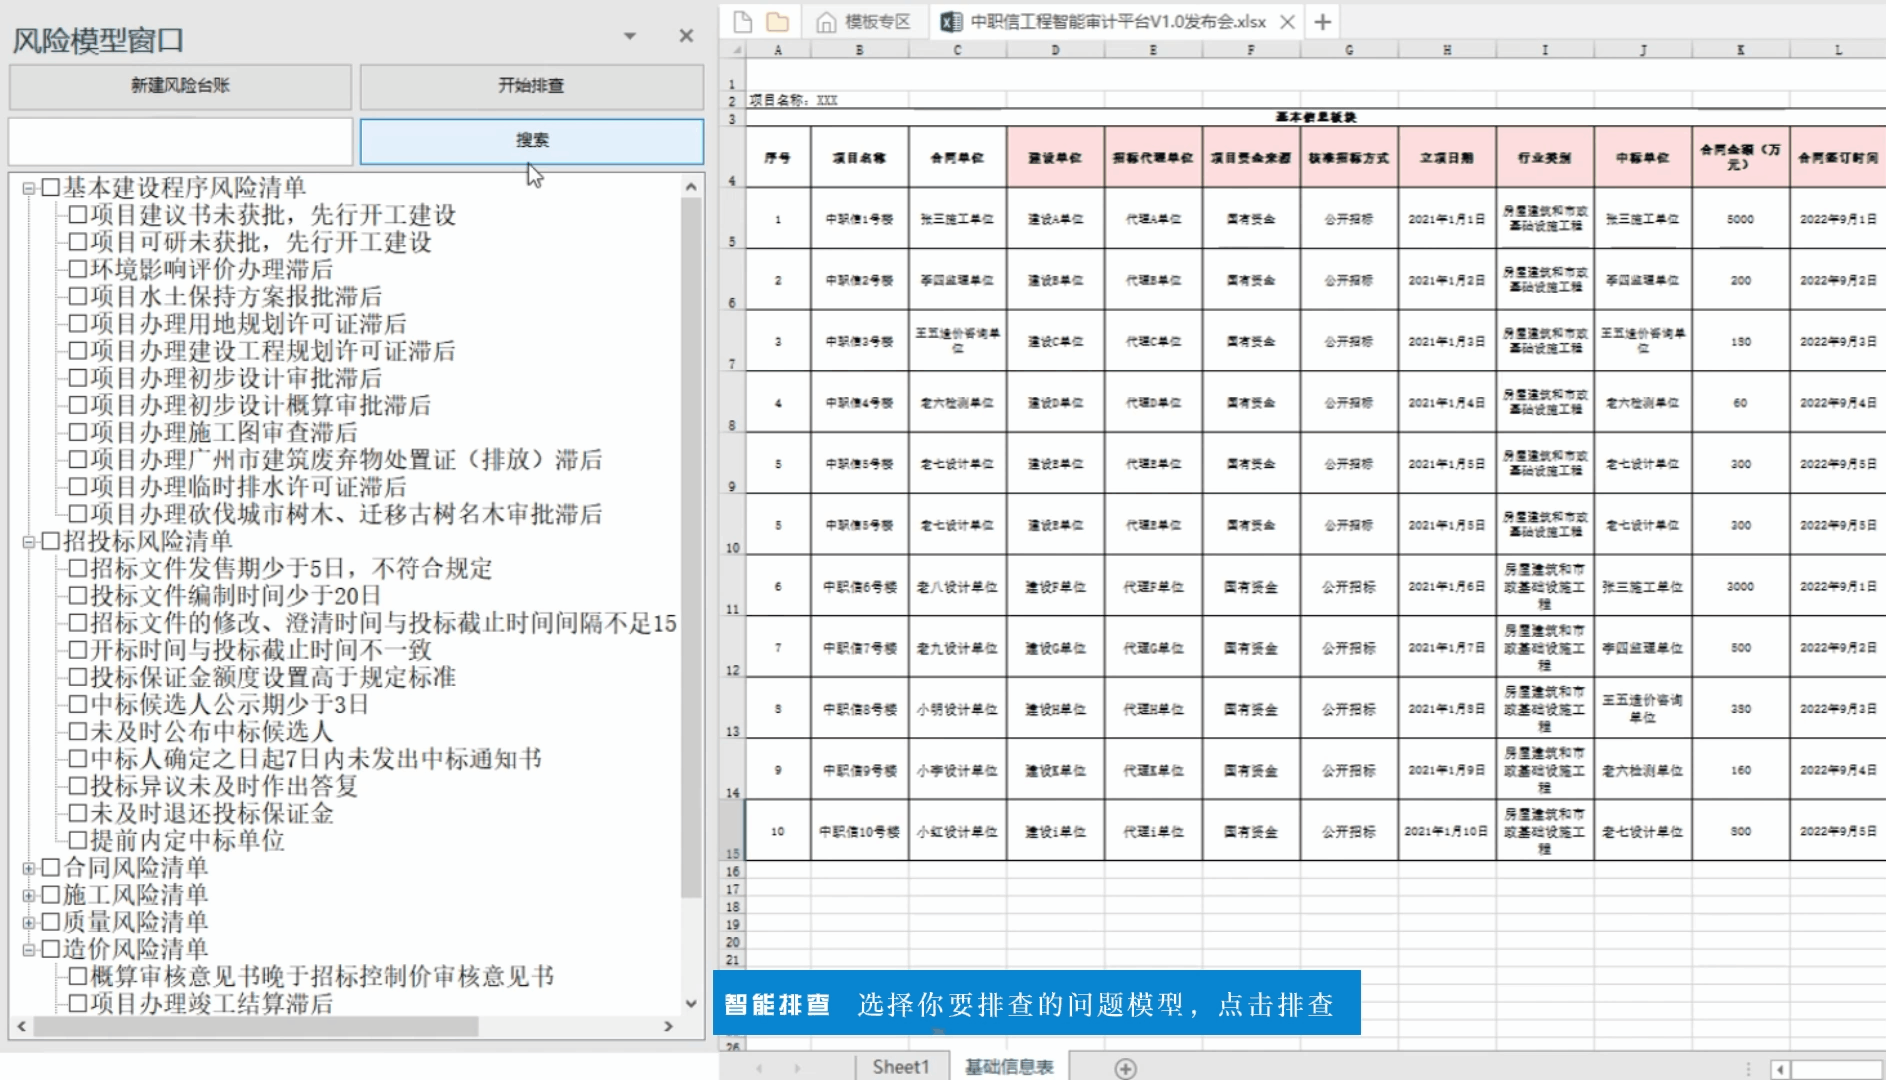Collapse the 基本建设程序风险清单 tree node
Image resolution: width=1886 pixels, height=1080 pixels.
[x=26, y=186]
